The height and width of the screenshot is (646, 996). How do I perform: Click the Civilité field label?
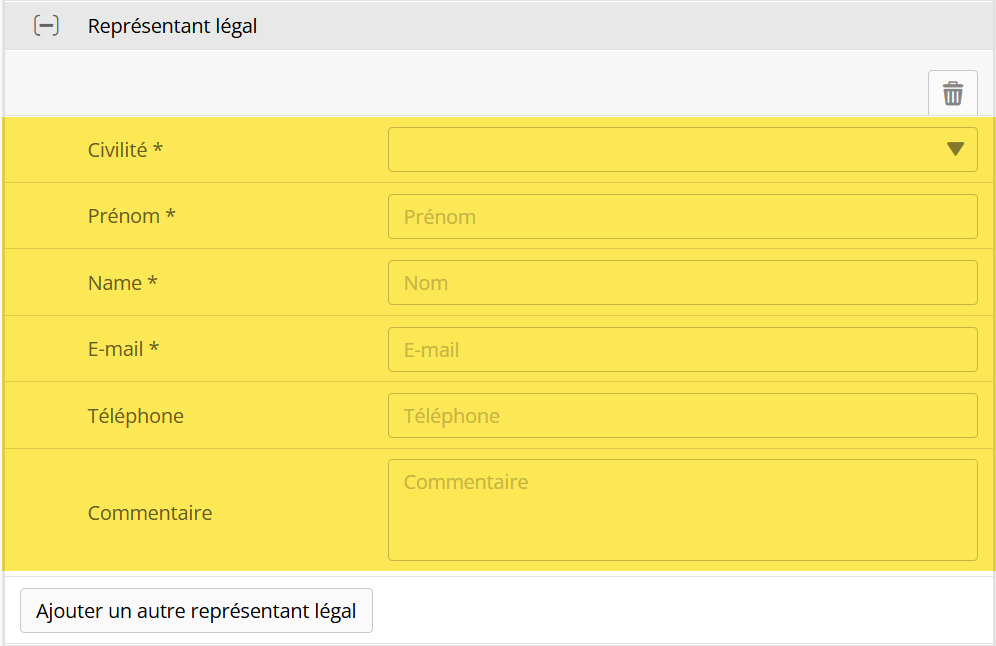point(118,150)
